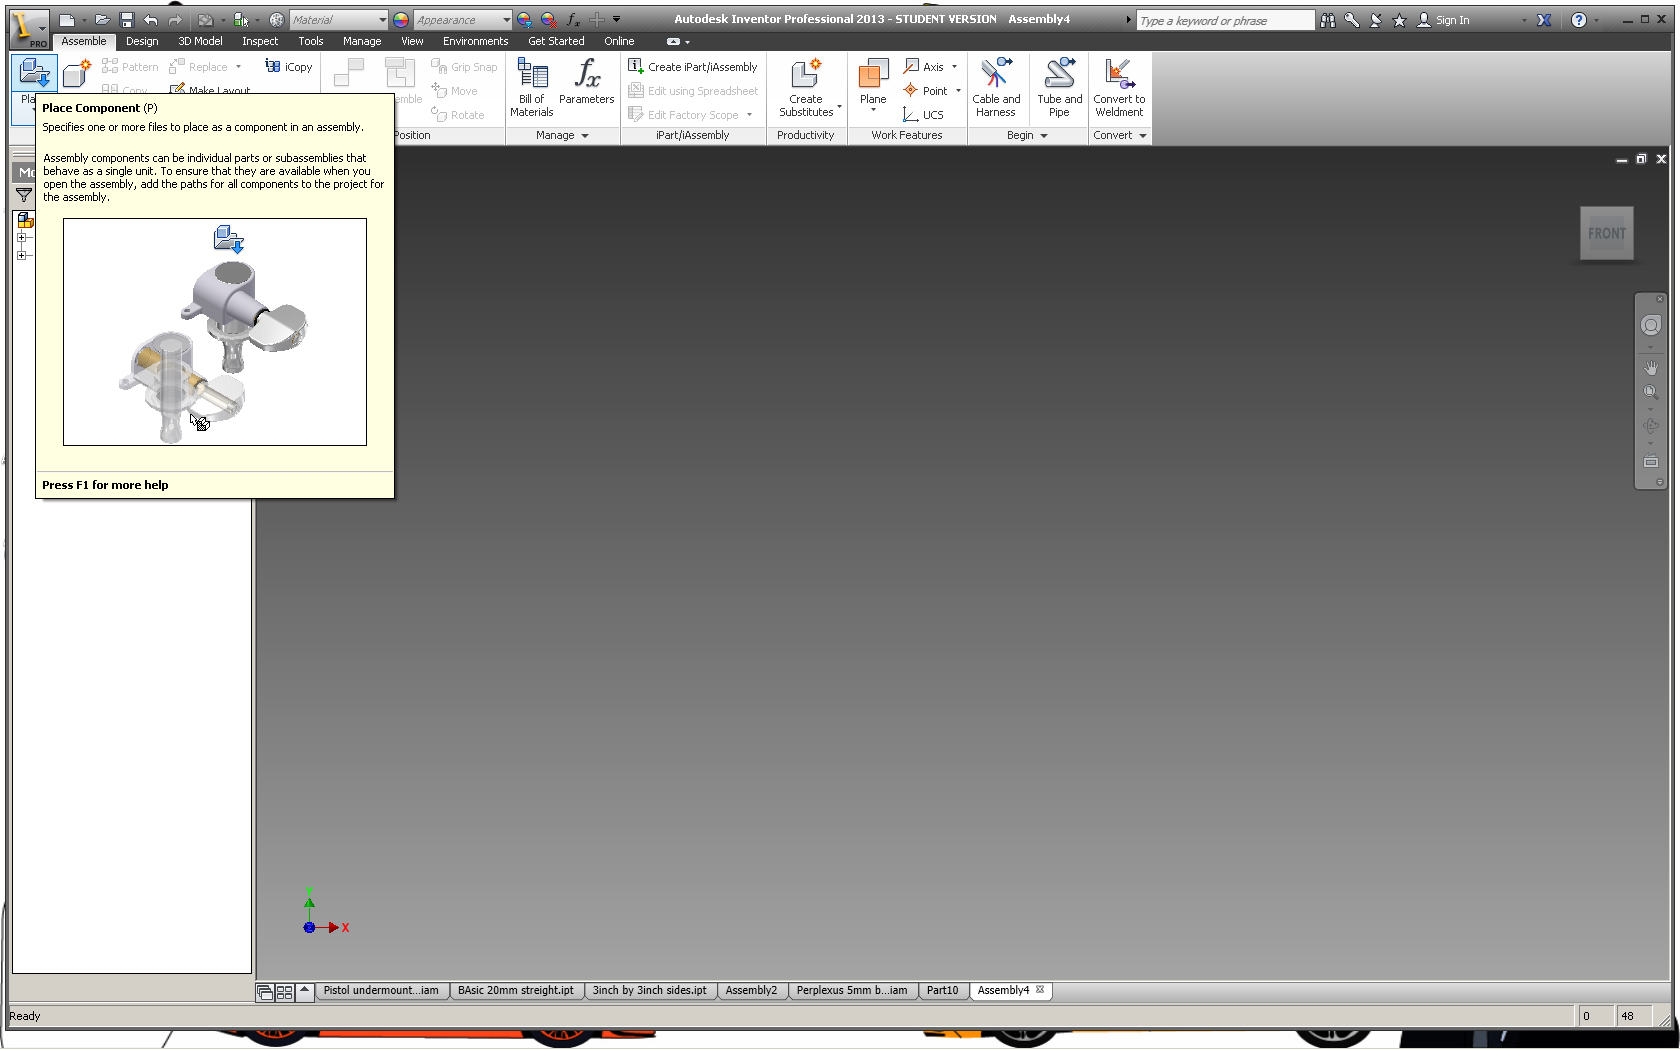This screenshot has height=1050, width=1680.
Task: Click the cascade windows button at bottom
Action: [x=265, y=992]
